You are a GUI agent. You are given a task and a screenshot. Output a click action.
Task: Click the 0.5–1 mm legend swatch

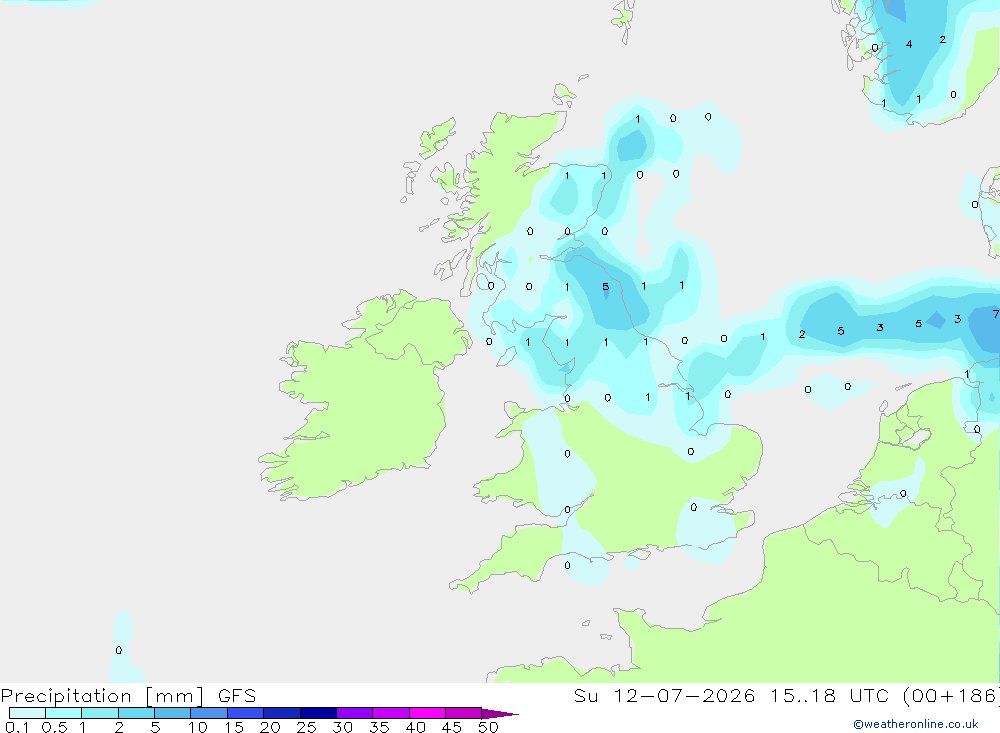point(64,713)
